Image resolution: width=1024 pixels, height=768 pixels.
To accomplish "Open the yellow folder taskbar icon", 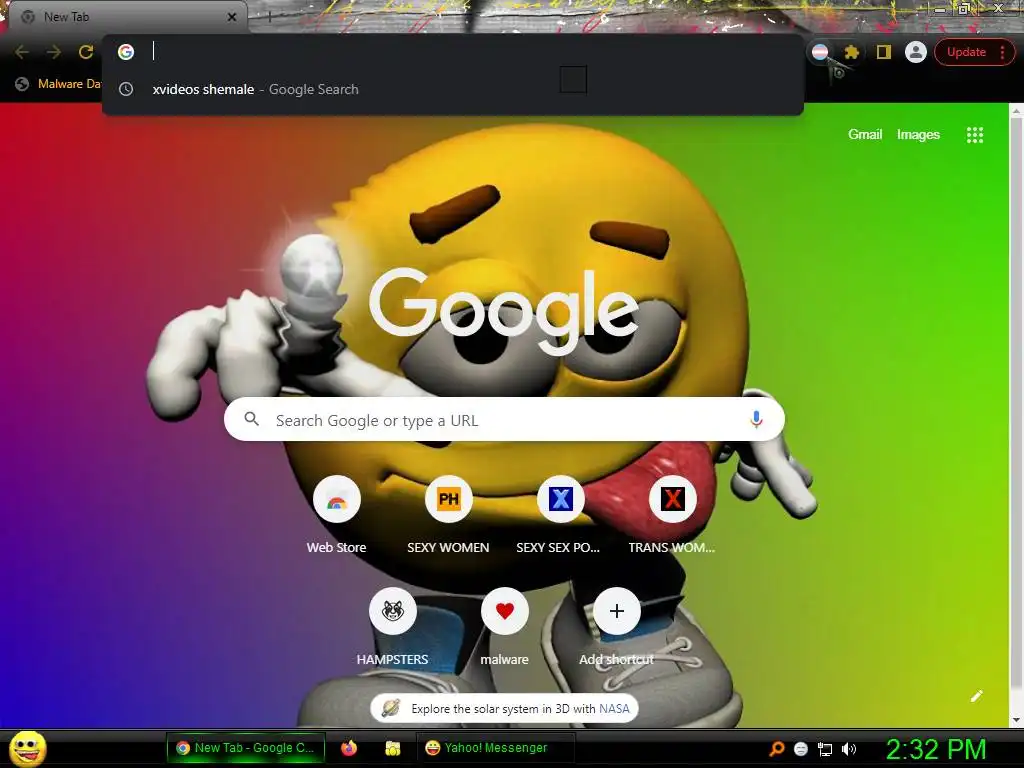I will (x=392, y=748).
